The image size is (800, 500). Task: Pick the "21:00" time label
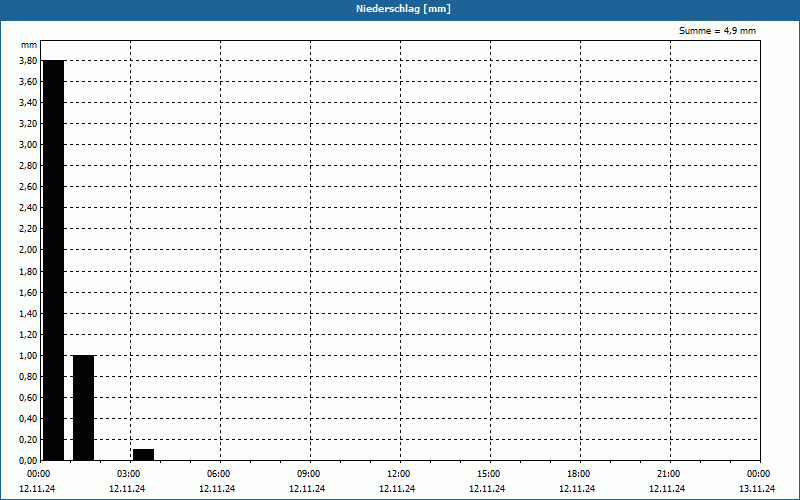[668, 474]
